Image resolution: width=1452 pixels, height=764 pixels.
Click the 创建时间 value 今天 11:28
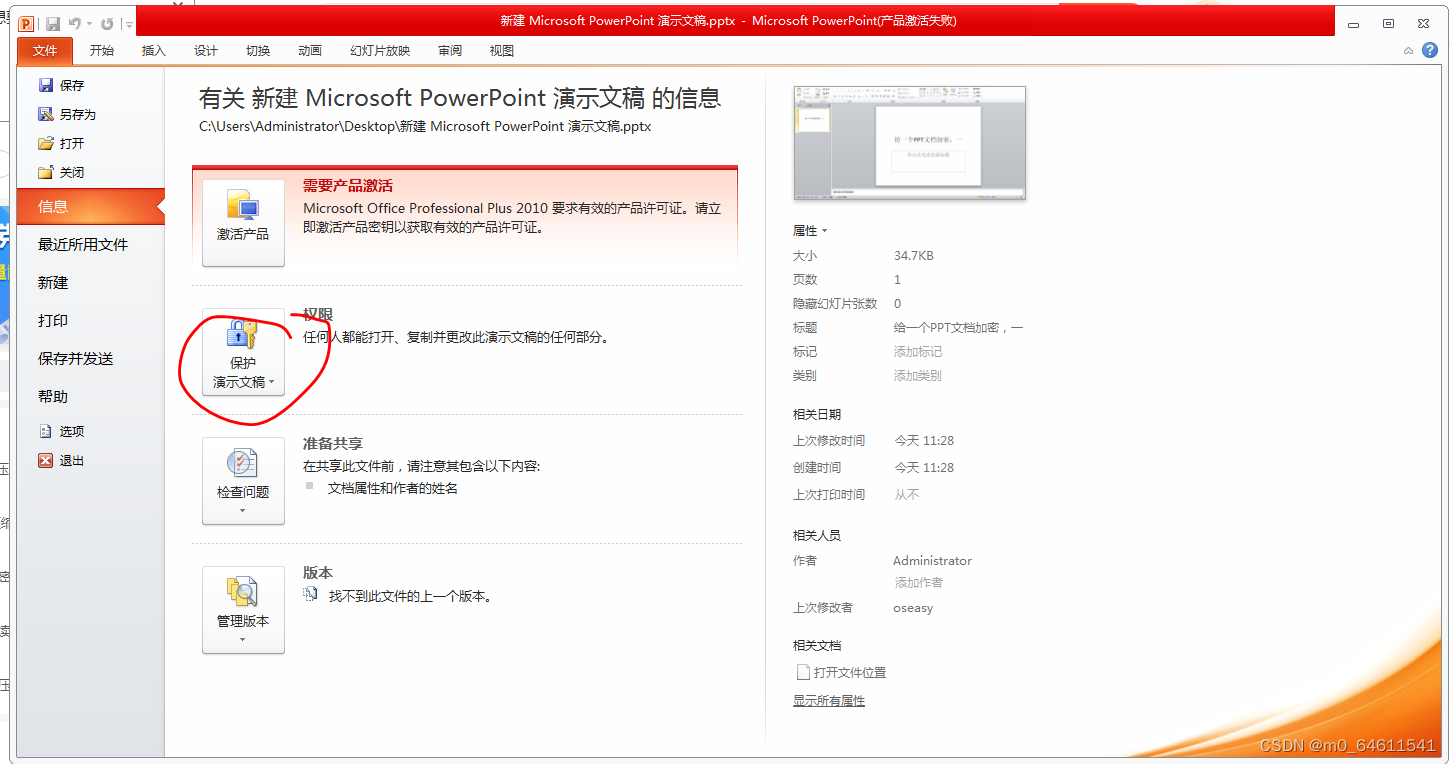(x=924, y=468)
